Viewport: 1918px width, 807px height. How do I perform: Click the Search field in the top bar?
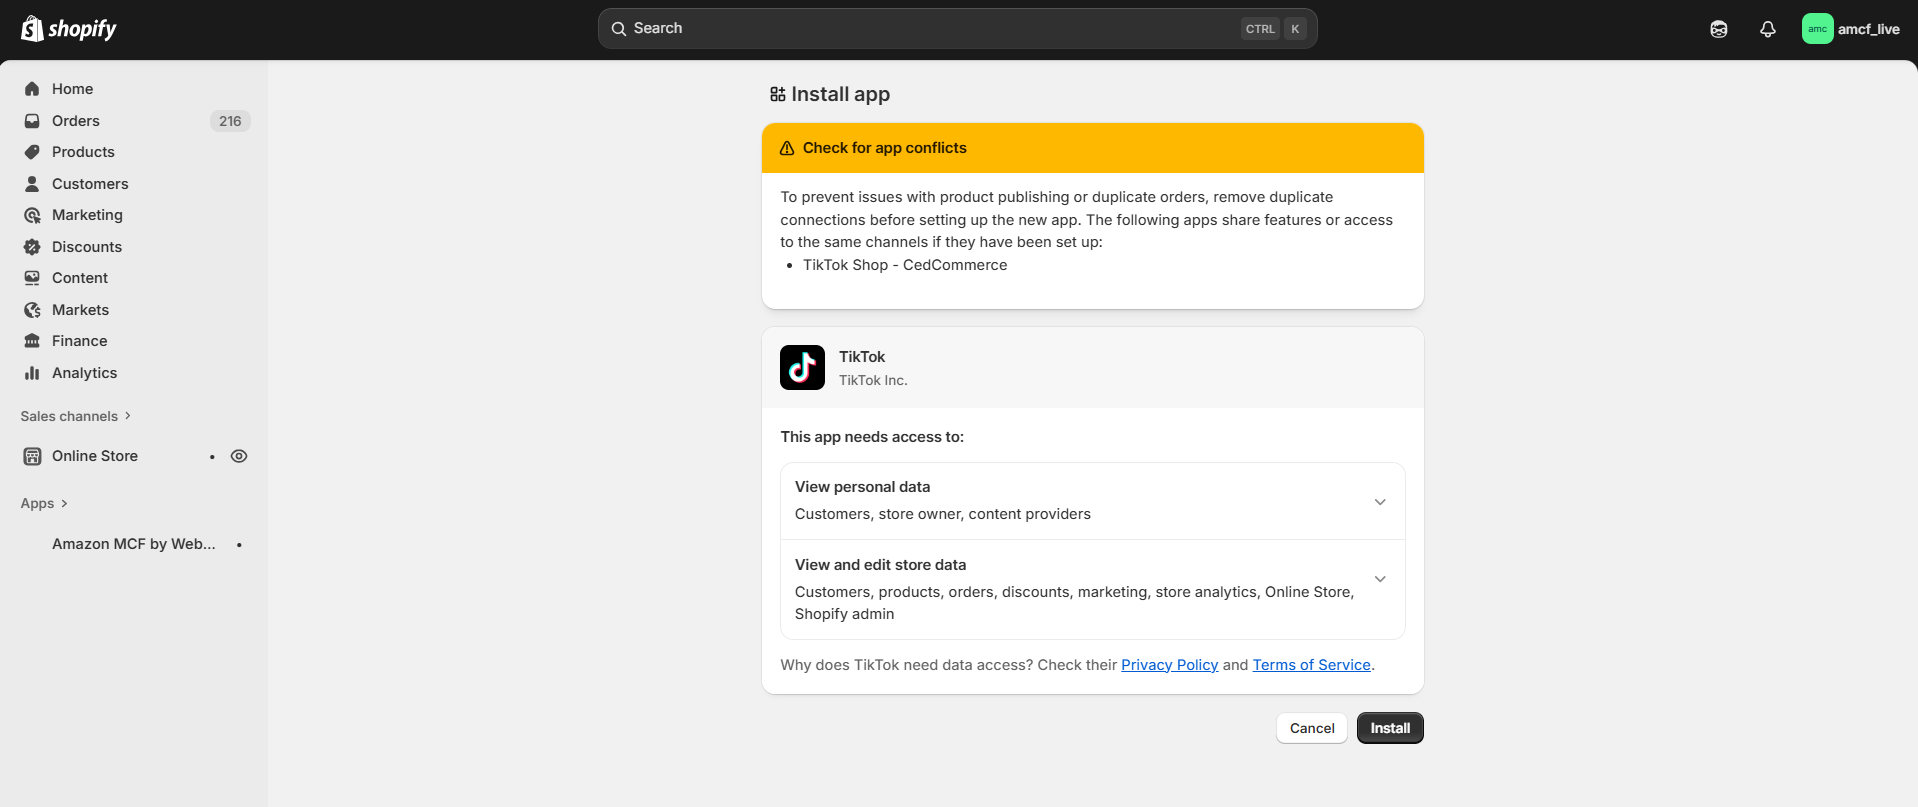pyautogui.click(x=930, y=29)
